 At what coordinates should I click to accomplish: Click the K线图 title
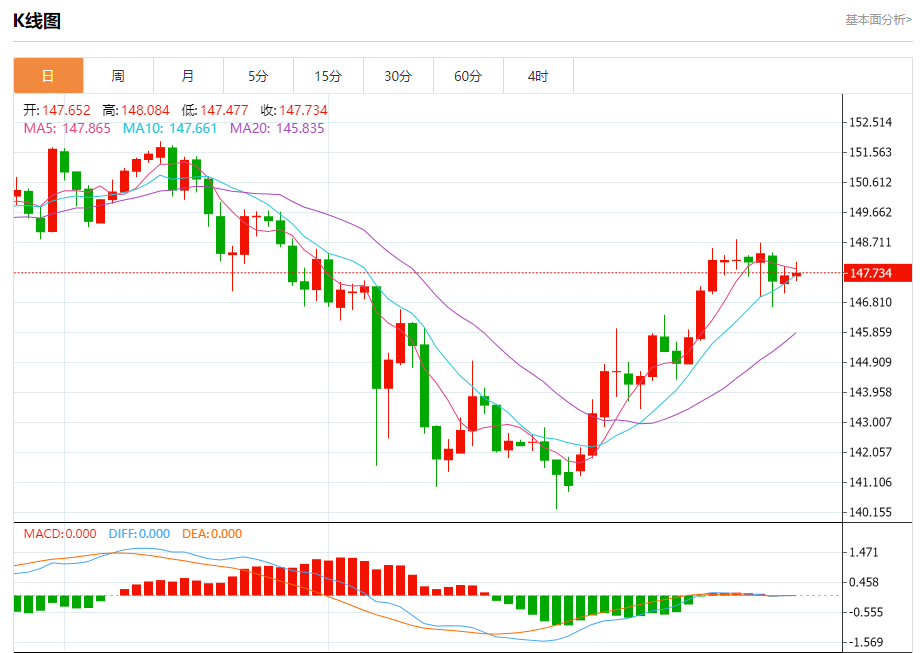click(37, 20)
